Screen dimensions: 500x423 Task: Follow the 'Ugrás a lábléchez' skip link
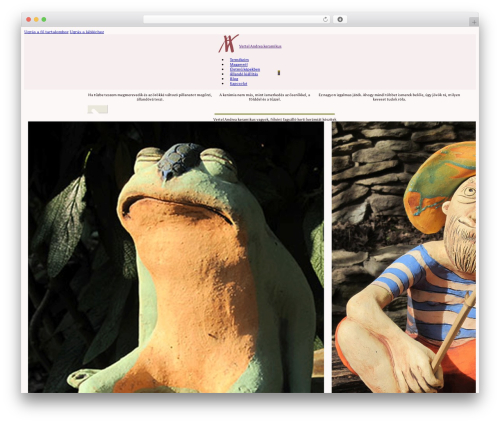pyautogui.click(x=87, y=32)
